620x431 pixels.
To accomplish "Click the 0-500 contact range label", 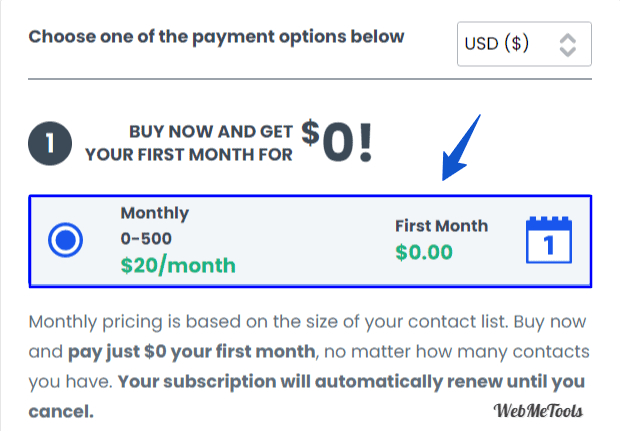I will click(x=146, y=238).
